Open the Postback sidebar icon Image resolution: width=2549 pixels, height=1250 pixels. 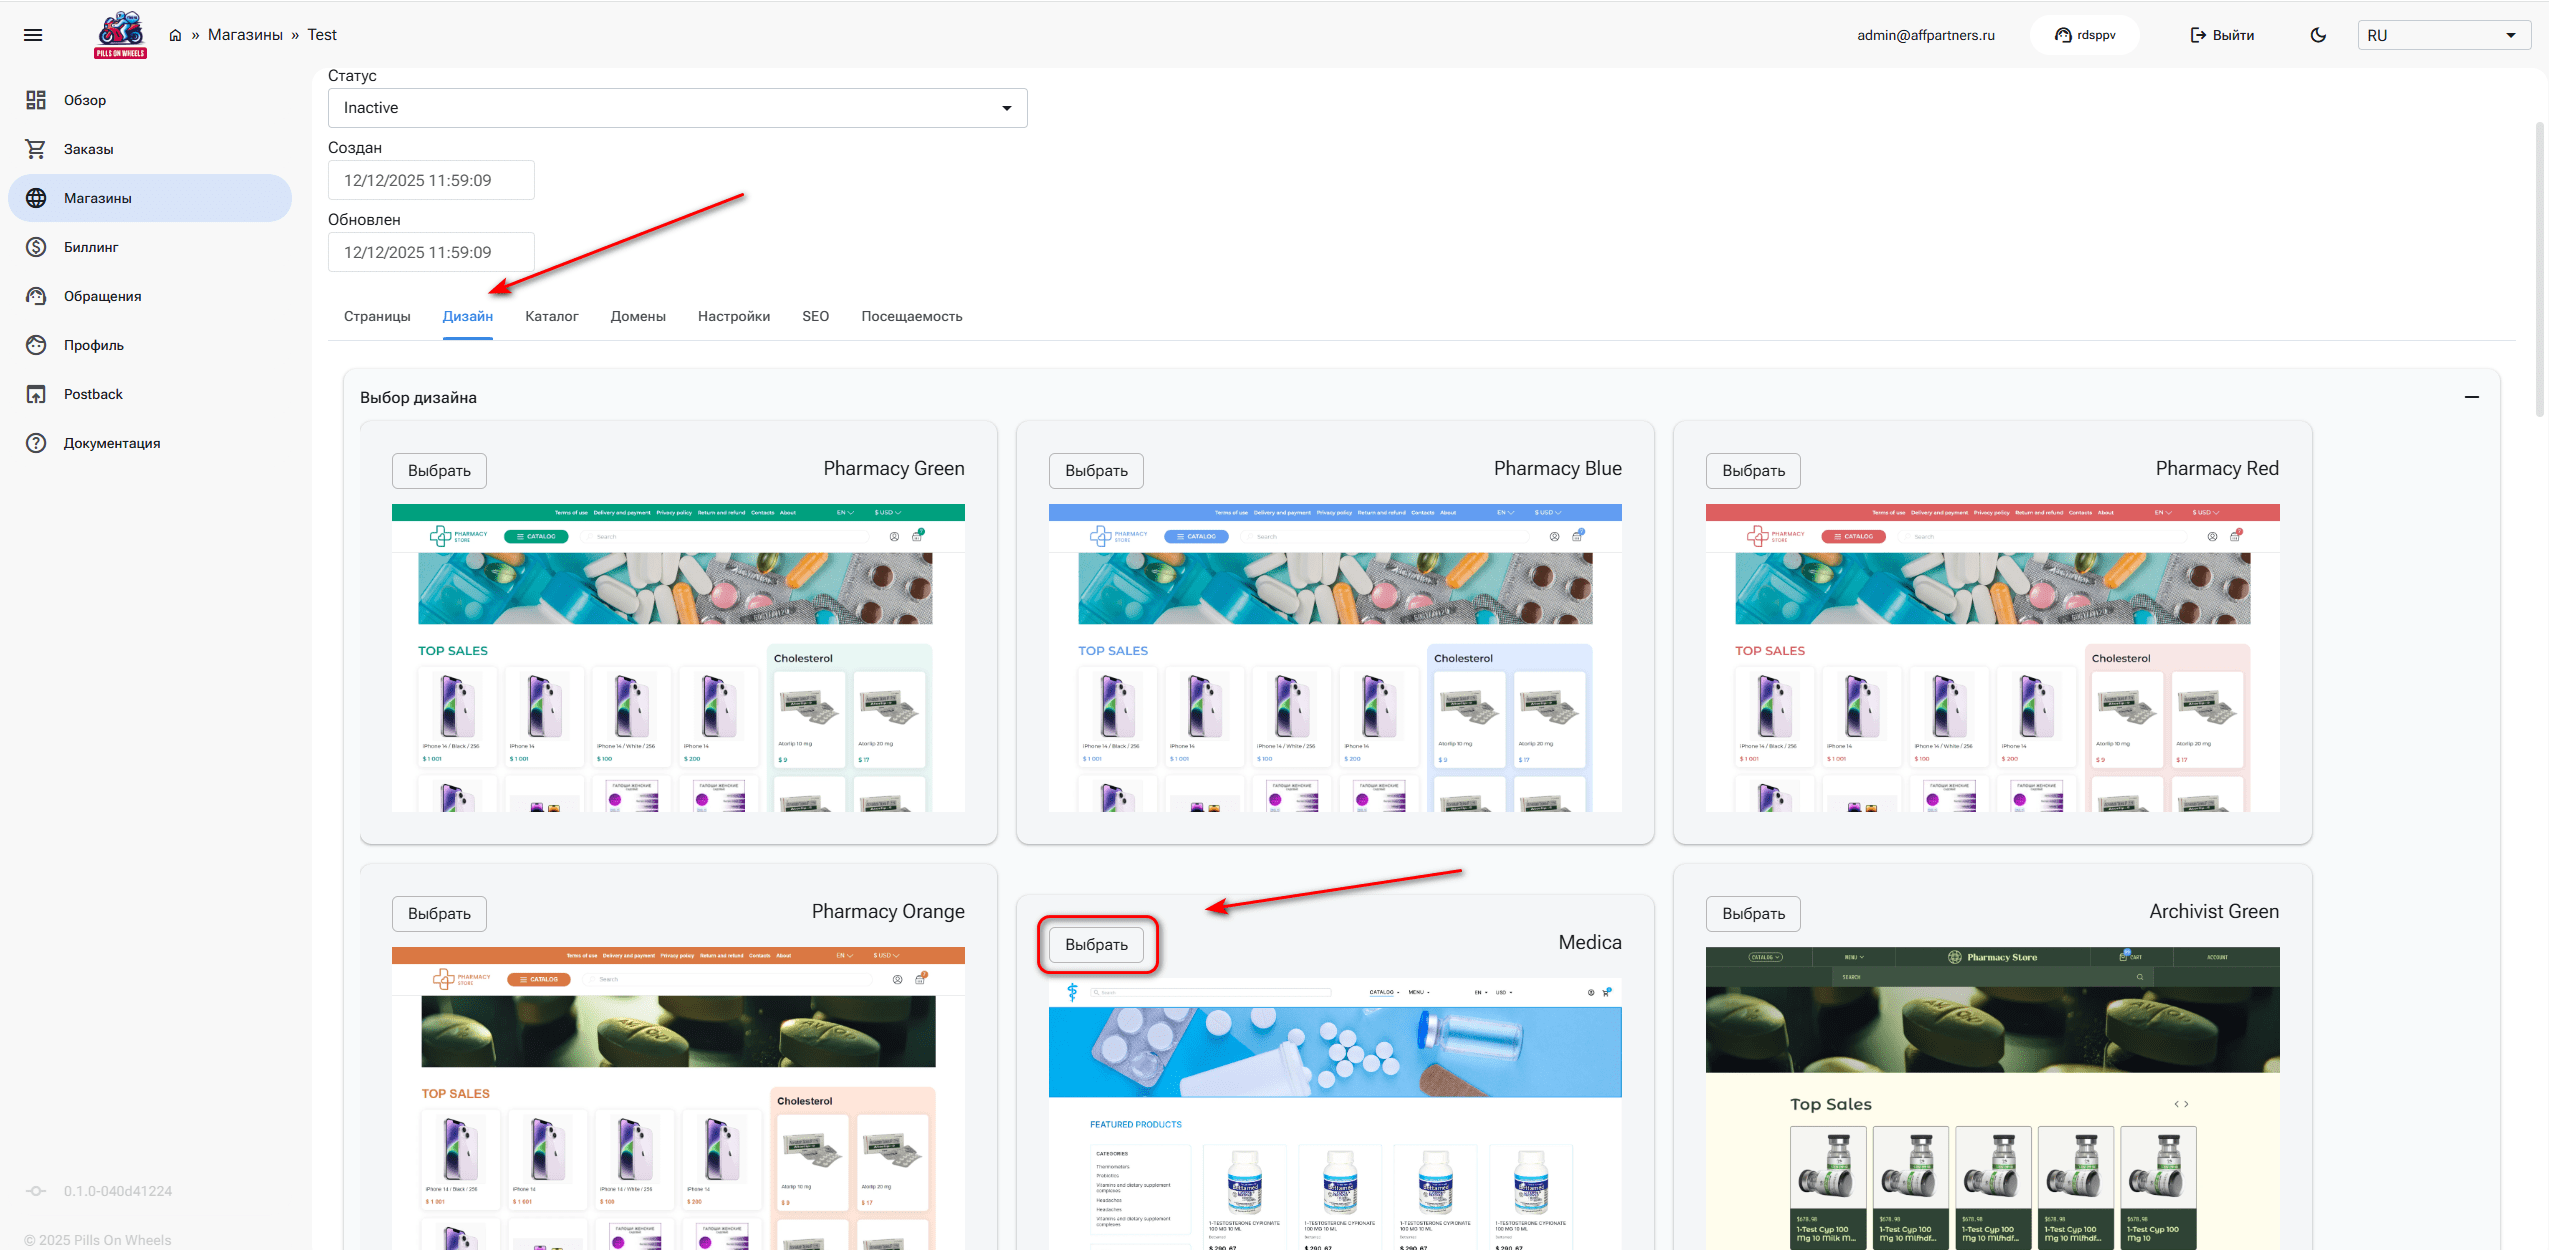(x=36, y=394)
